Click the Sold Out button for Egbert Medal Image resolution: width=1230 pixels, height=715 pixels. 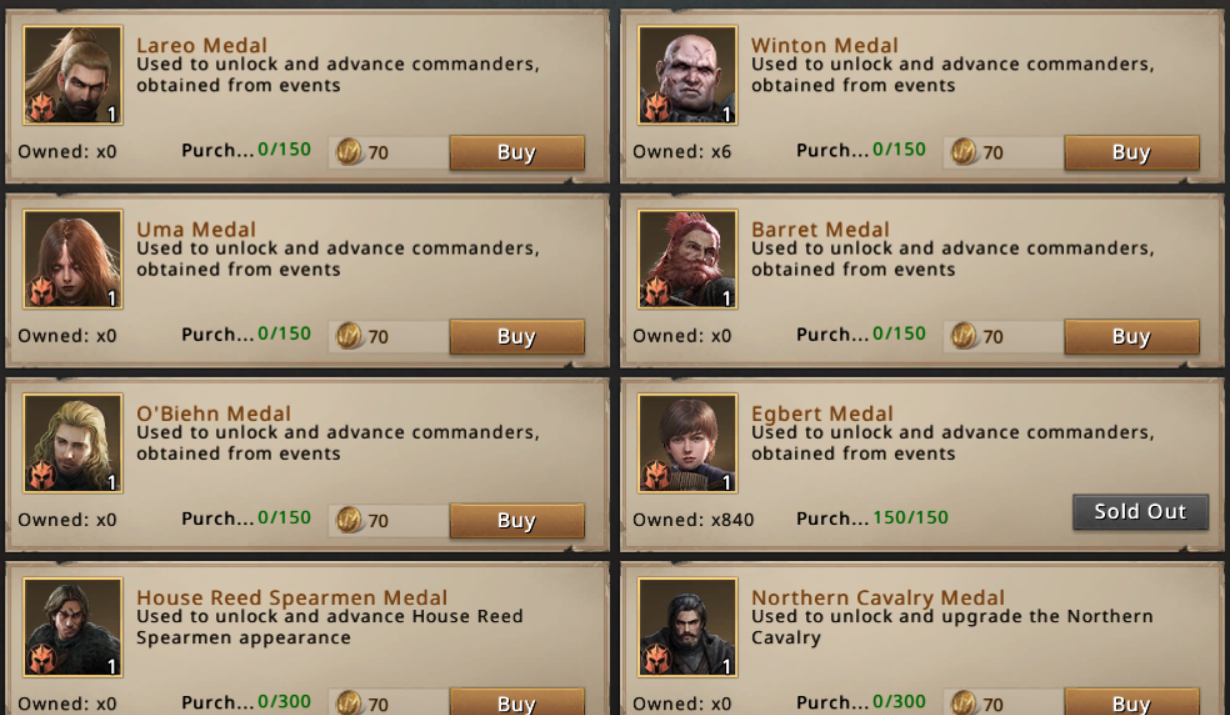click(1140, 512)
